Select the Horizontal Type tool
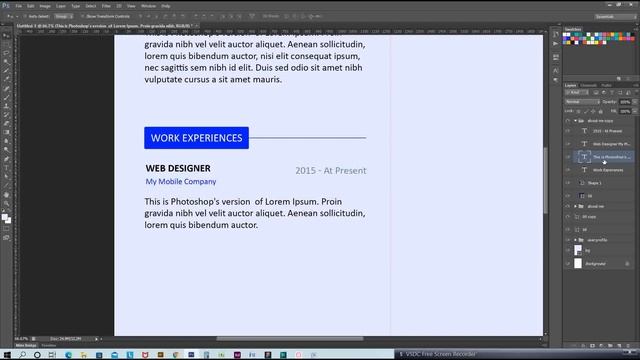This screenshot has height=360, width=640. click(x=6, y=168)
